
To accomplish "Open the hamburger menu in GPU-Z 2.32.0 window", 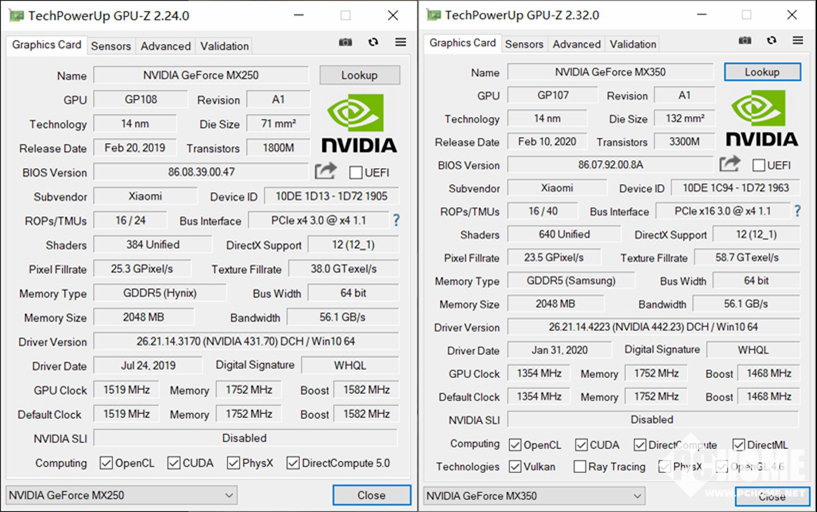I will coord(798,40).
